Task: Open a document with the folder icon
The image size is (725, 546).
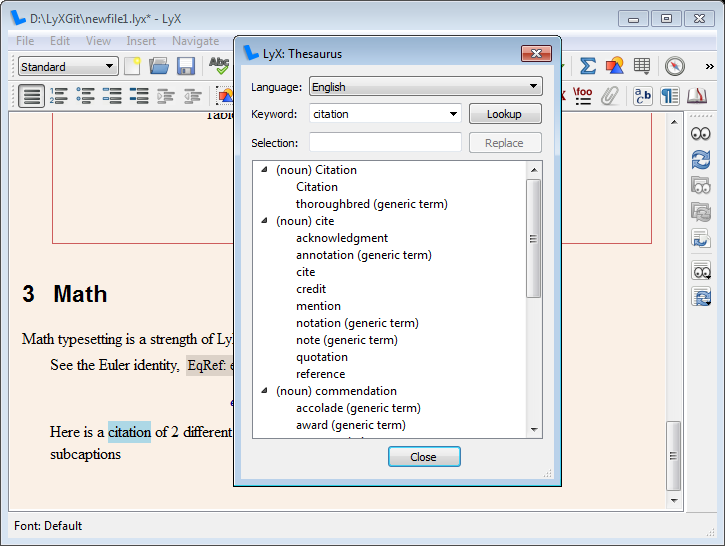Action: point(159,66)
